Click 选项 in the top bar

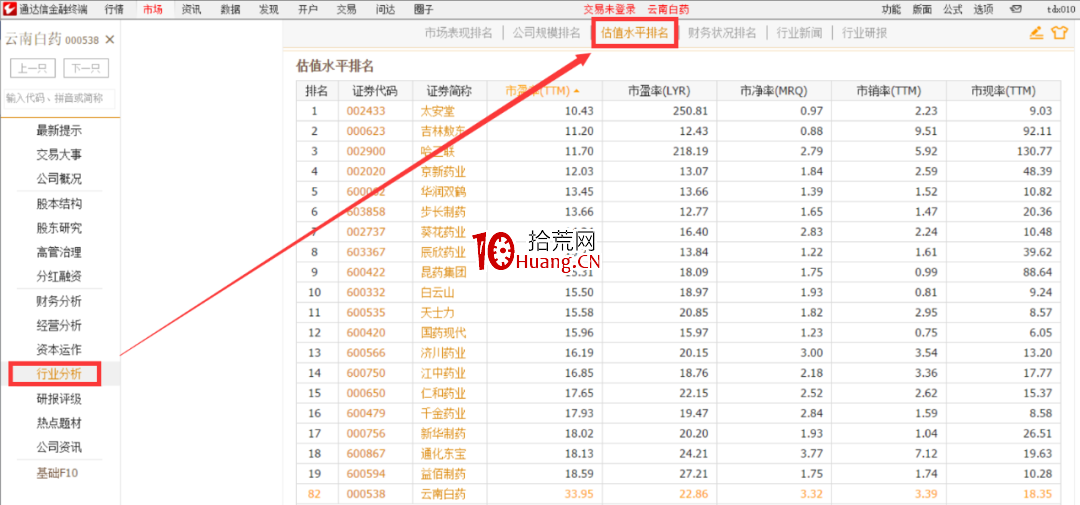(x=983, y=10)
